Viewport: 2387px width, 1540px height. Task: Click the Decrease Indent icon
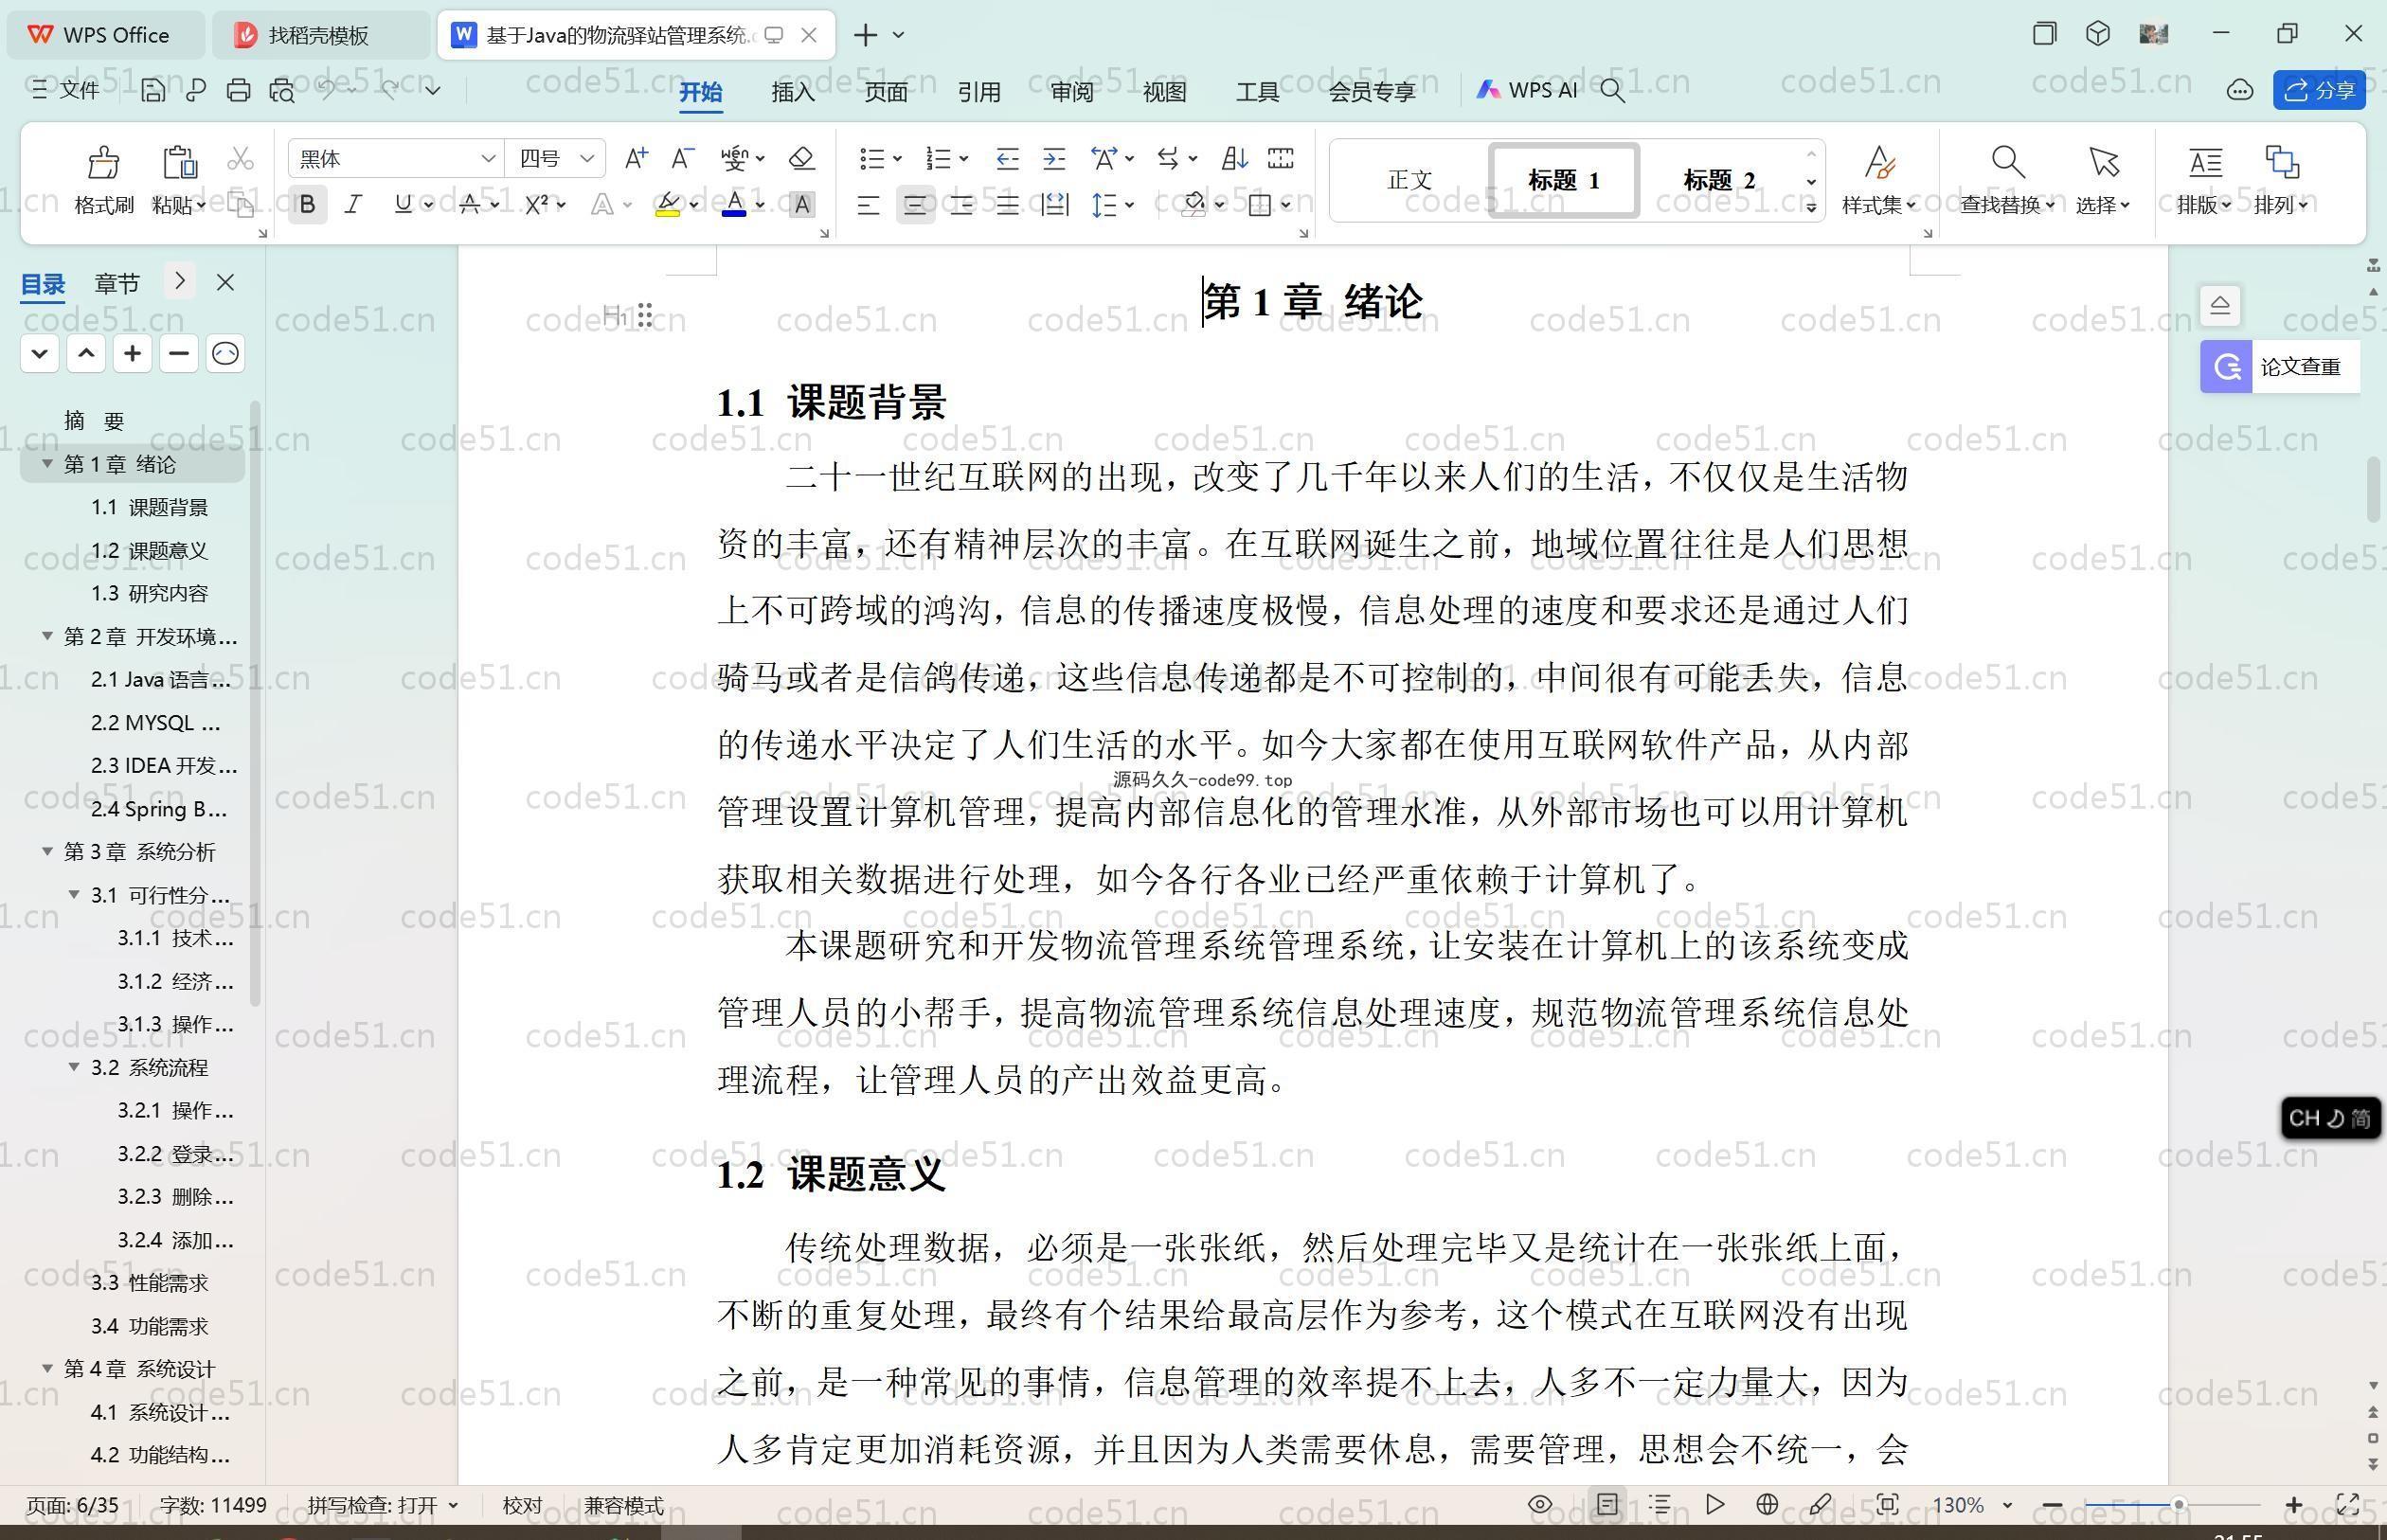[x=1007, y=158]
